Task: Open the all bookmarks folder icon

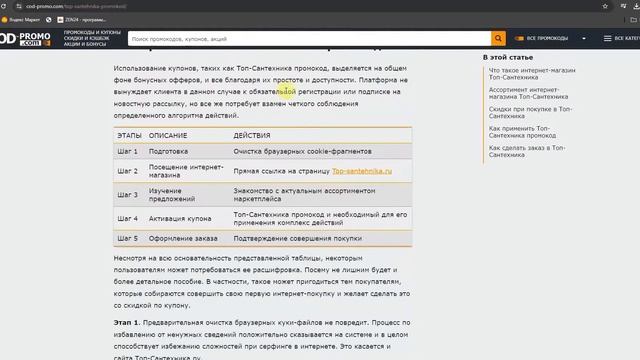Action: point(633,20)
